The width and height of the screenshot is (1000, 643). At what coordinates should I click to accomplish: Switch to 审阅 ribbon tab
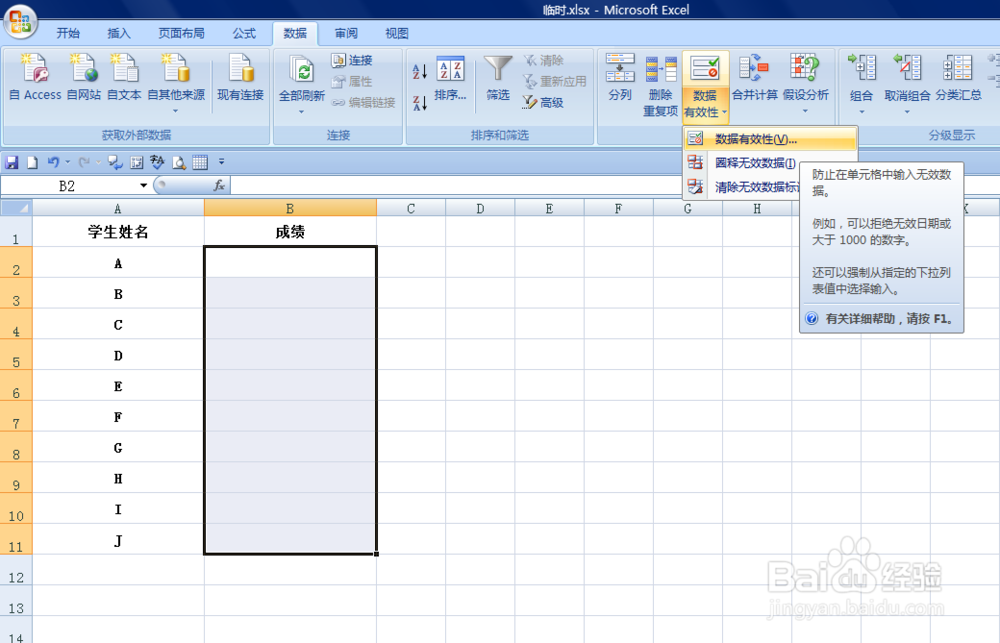[346, 33]
